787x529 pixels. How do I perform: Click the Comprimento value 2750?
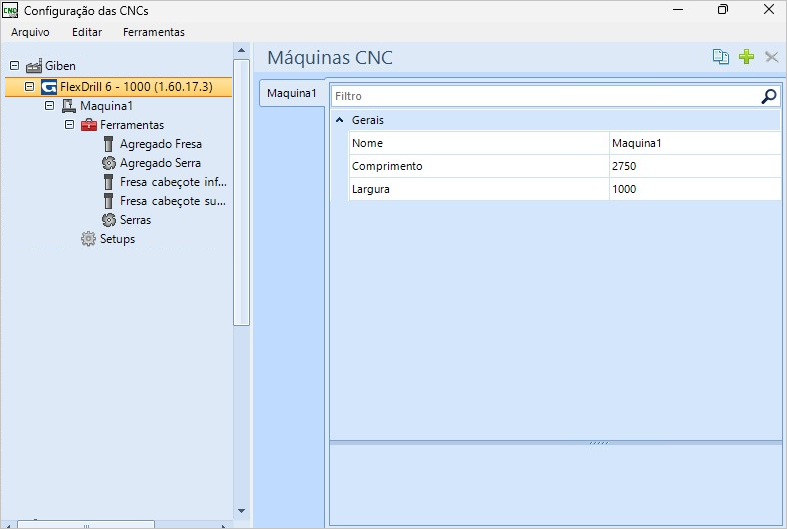[x=695, y=166]
